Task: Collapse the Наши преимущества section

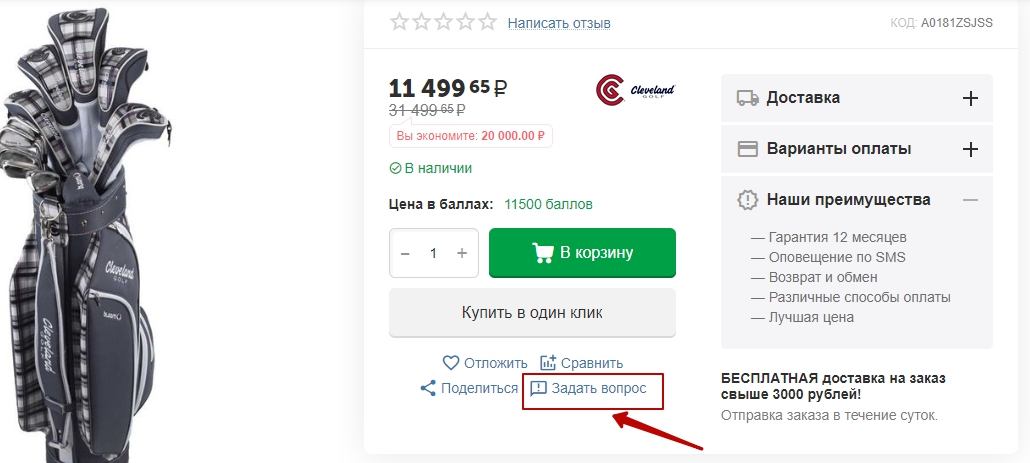Action: 969,200
